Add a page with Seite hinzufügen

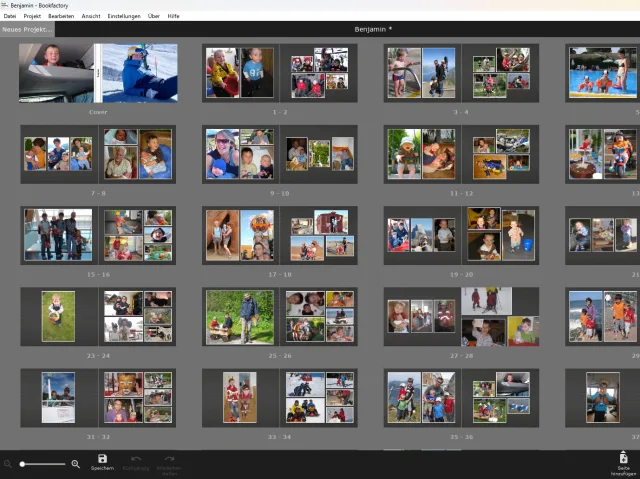coord(623,459)
